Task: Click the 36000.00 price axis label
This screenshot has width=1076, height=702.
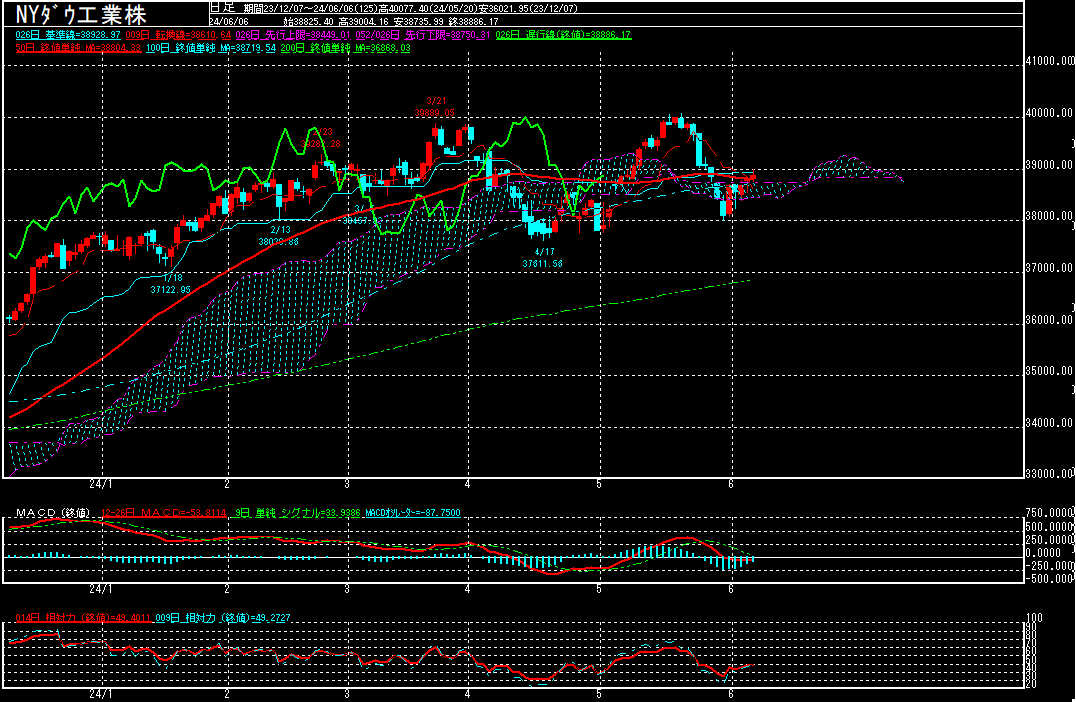Action: pos(1049,320)
